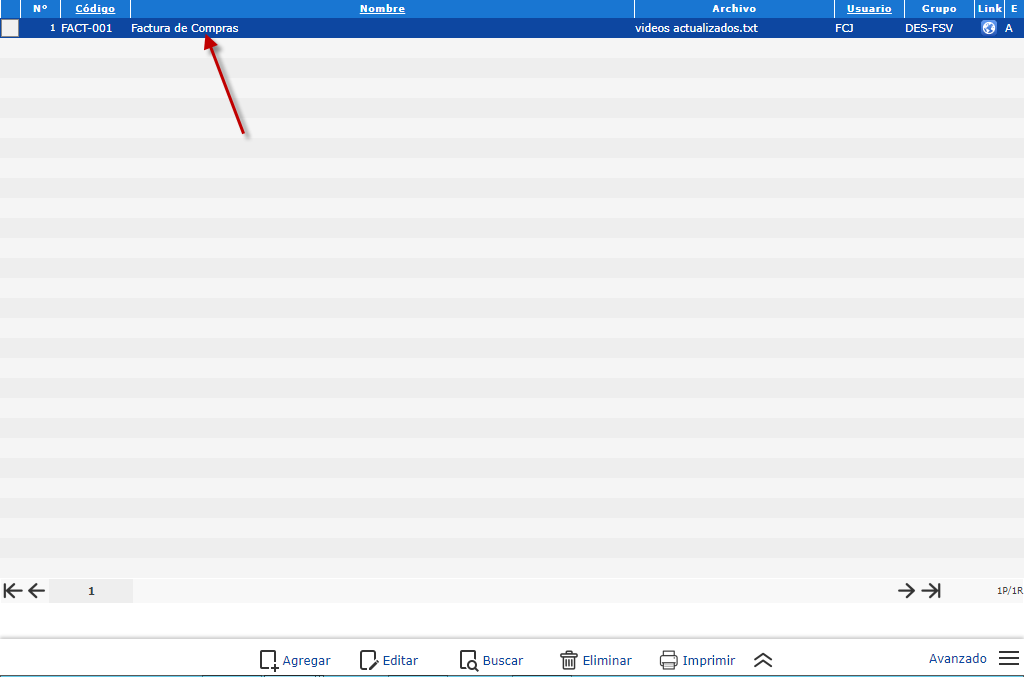Go to the first page arrow
Image resolution: width=1024 pixels, height=677 pixels.
point(12,591)
